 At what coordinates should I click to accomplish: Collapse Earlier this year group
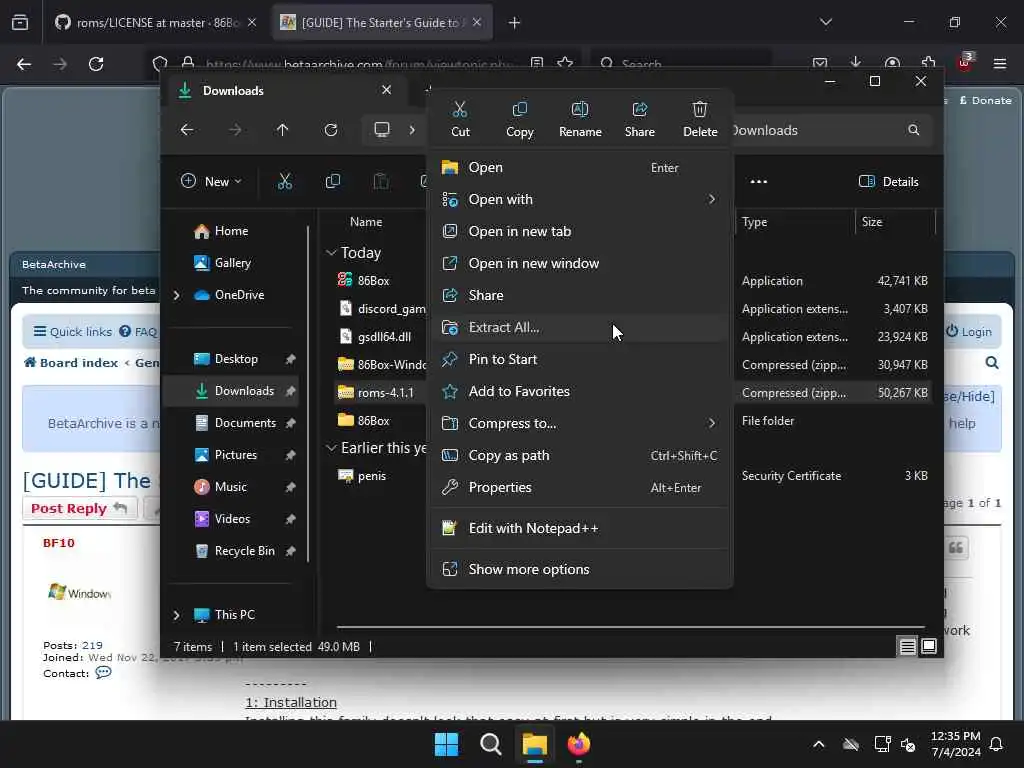tap(331, 448)
